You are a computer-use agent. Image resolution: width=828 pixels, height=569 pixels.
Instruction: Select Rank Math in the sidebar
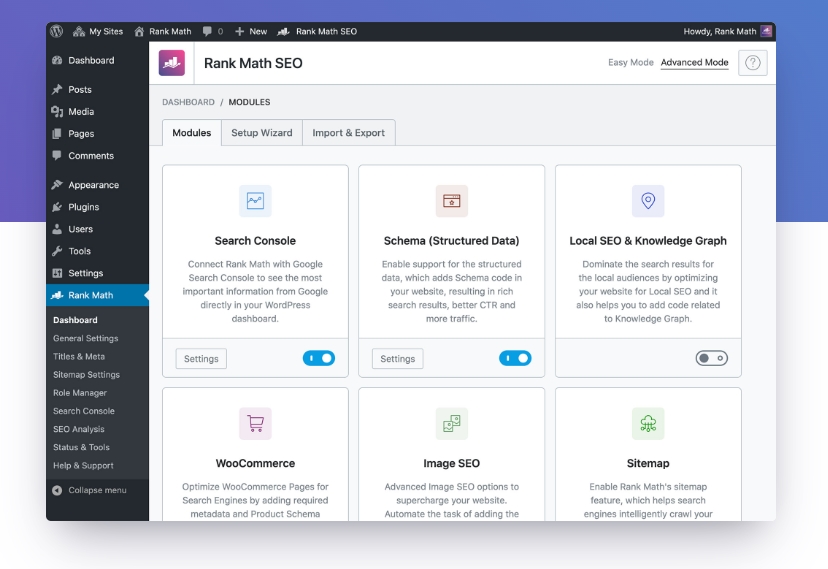click(x=97, y=295)
